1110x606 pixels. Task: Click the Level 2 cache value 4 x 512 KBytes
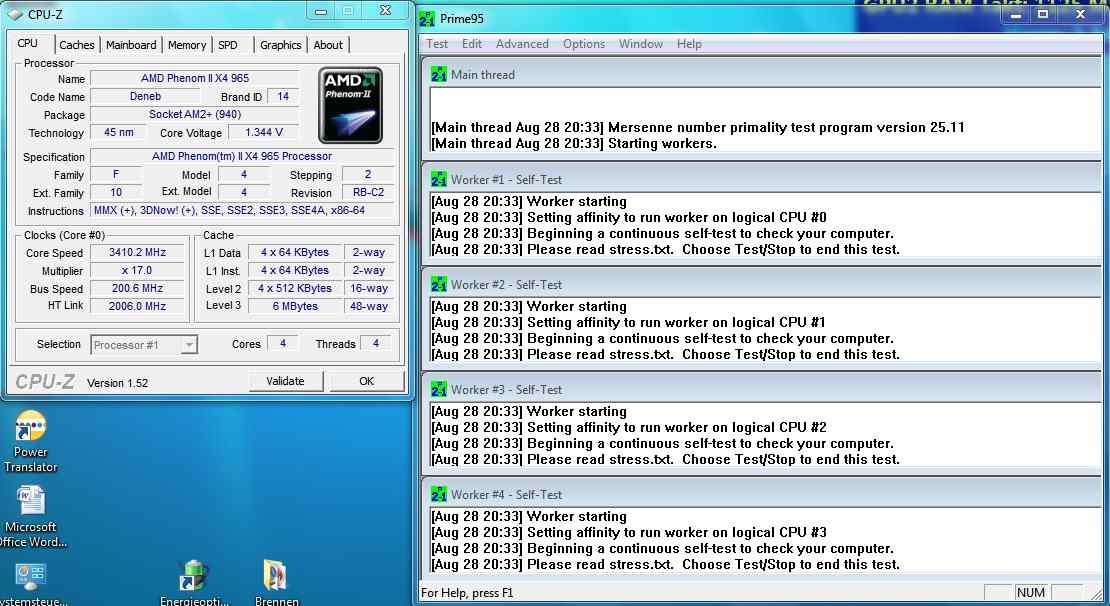[294, 288]
